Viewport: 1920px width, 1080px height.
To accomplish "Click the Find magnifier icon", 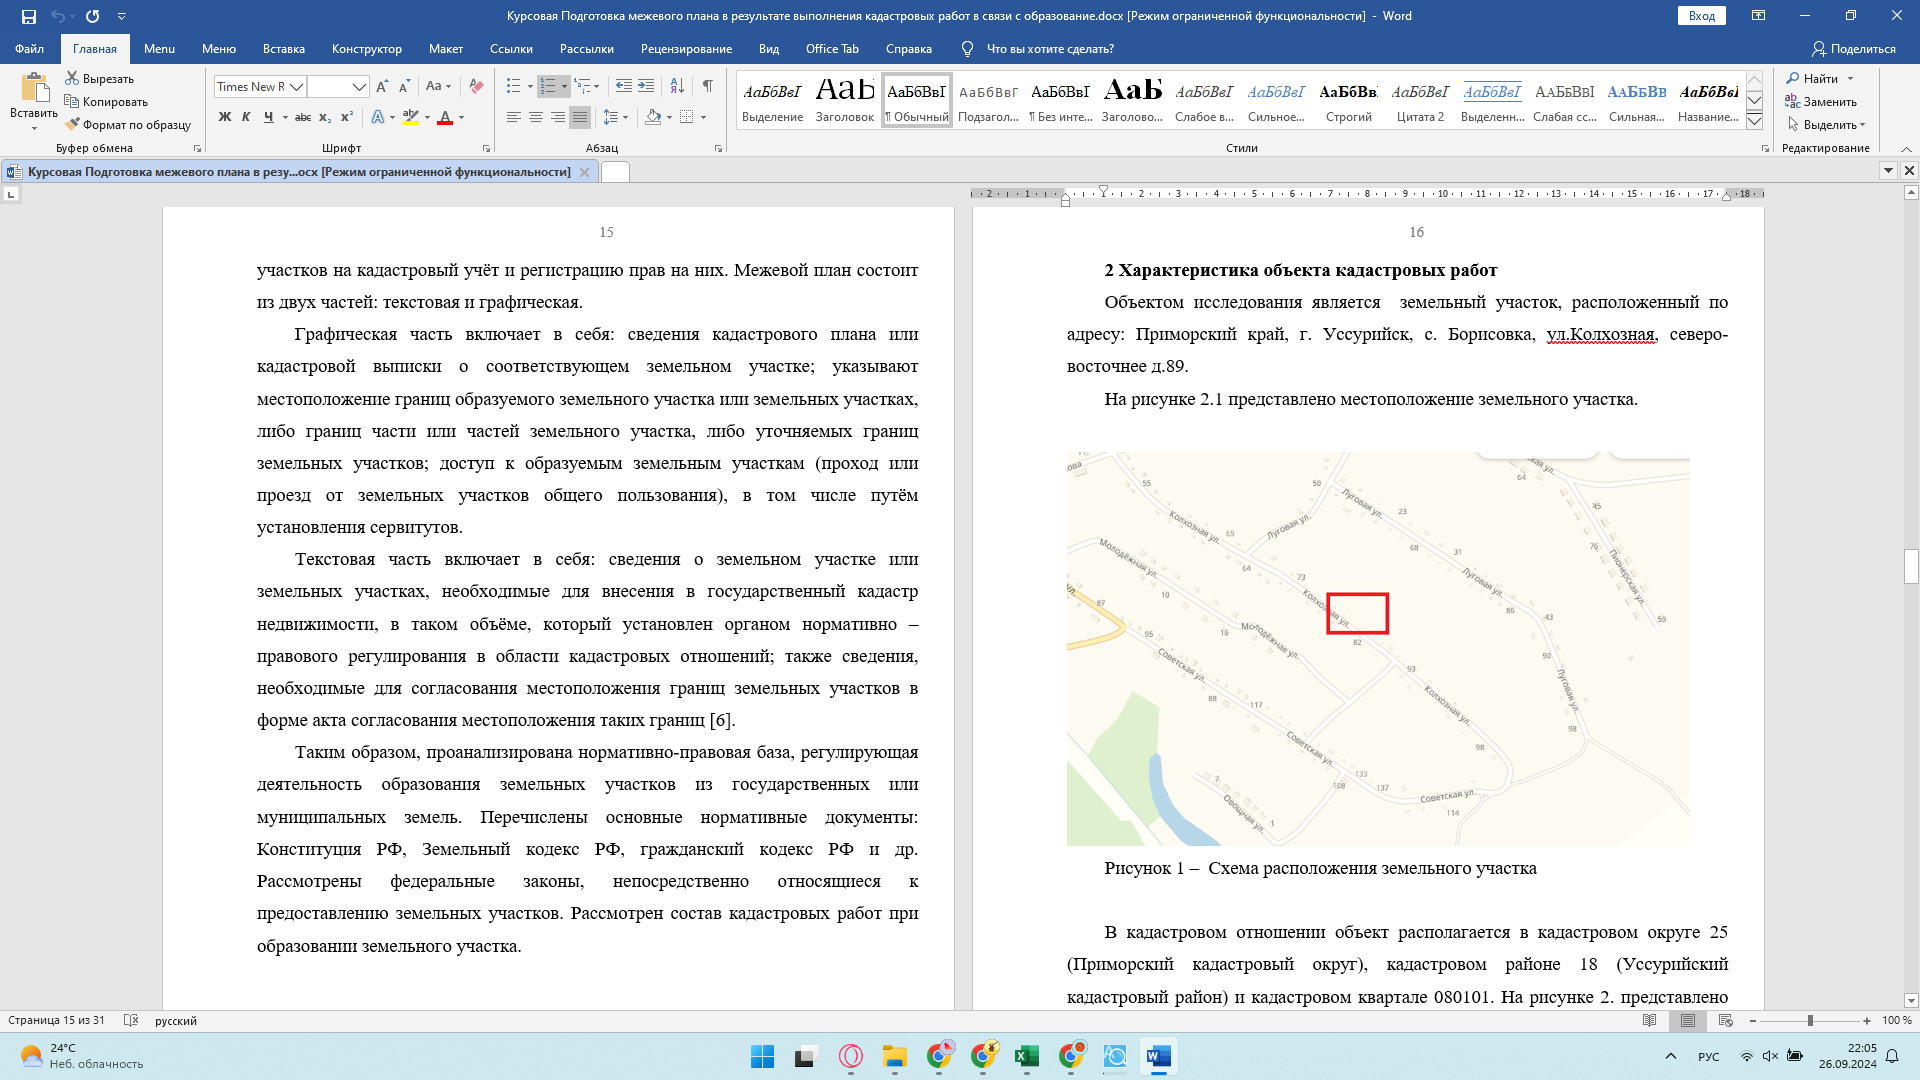I will coord(1793,78).
